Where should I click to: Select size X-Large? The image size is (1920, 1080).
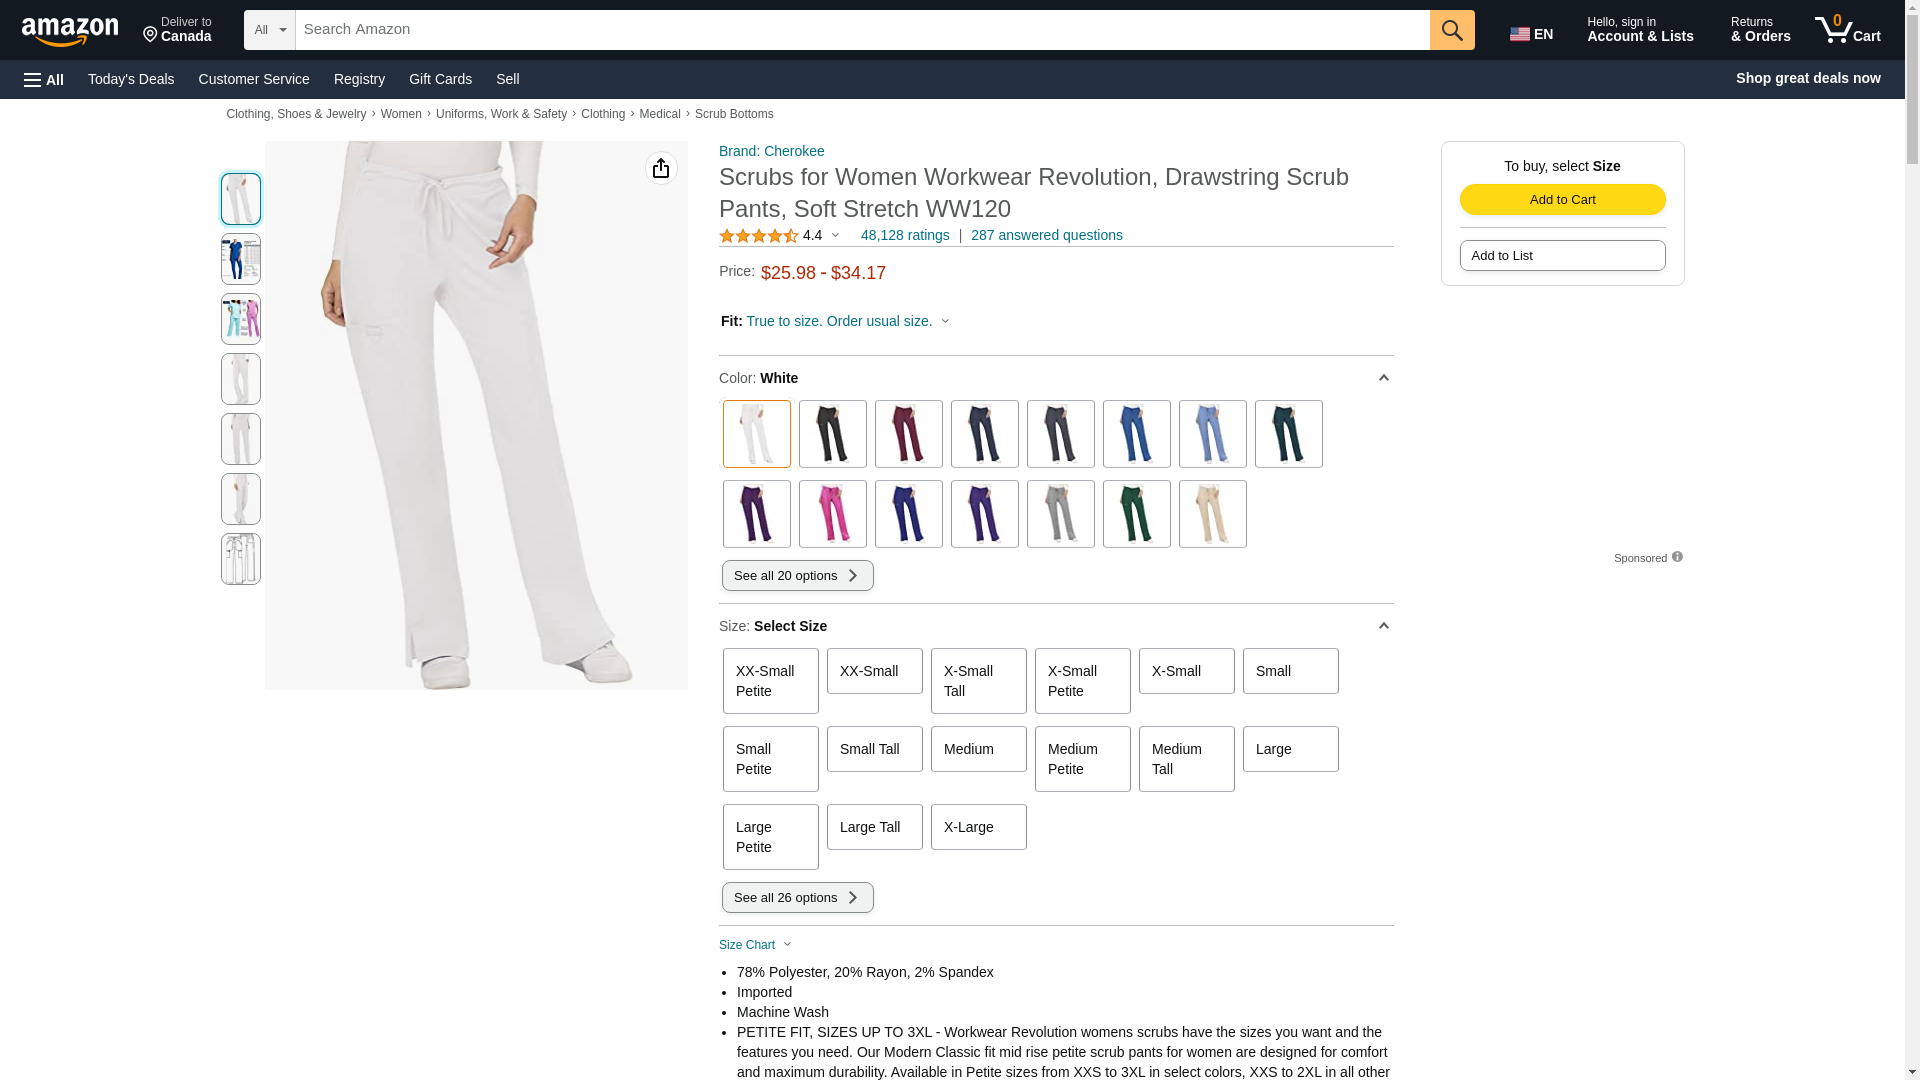tap(978, 827)
